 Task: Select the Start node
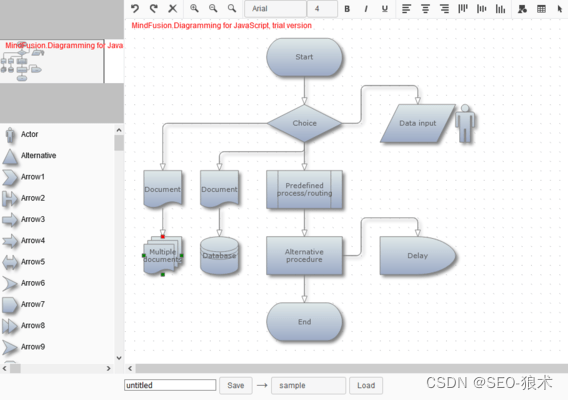pos(304,57)
